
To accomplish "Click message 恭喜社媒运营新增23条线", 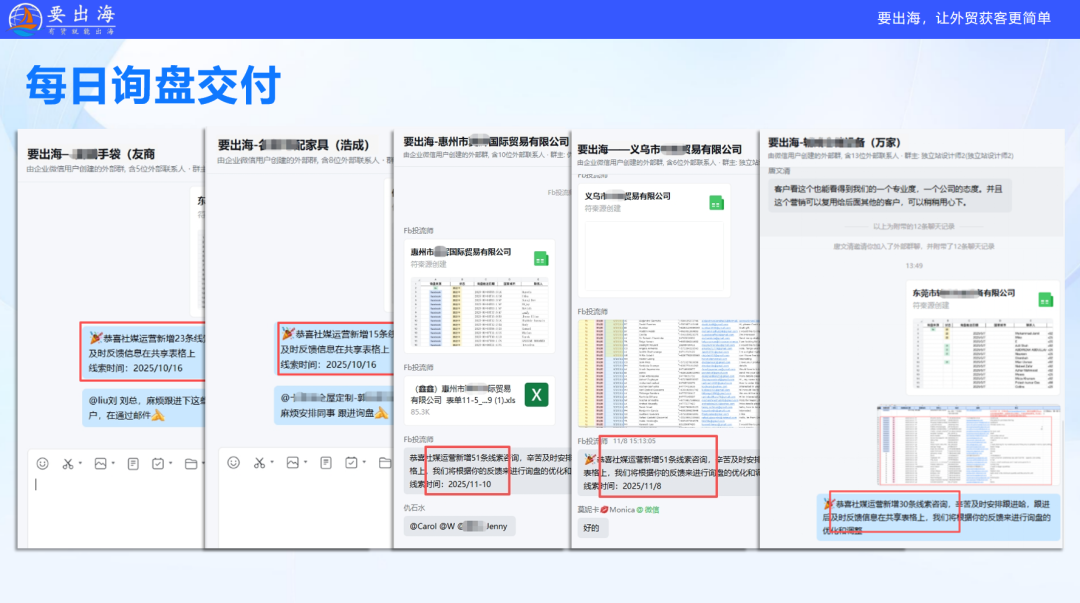I will (x=144, y=352).
